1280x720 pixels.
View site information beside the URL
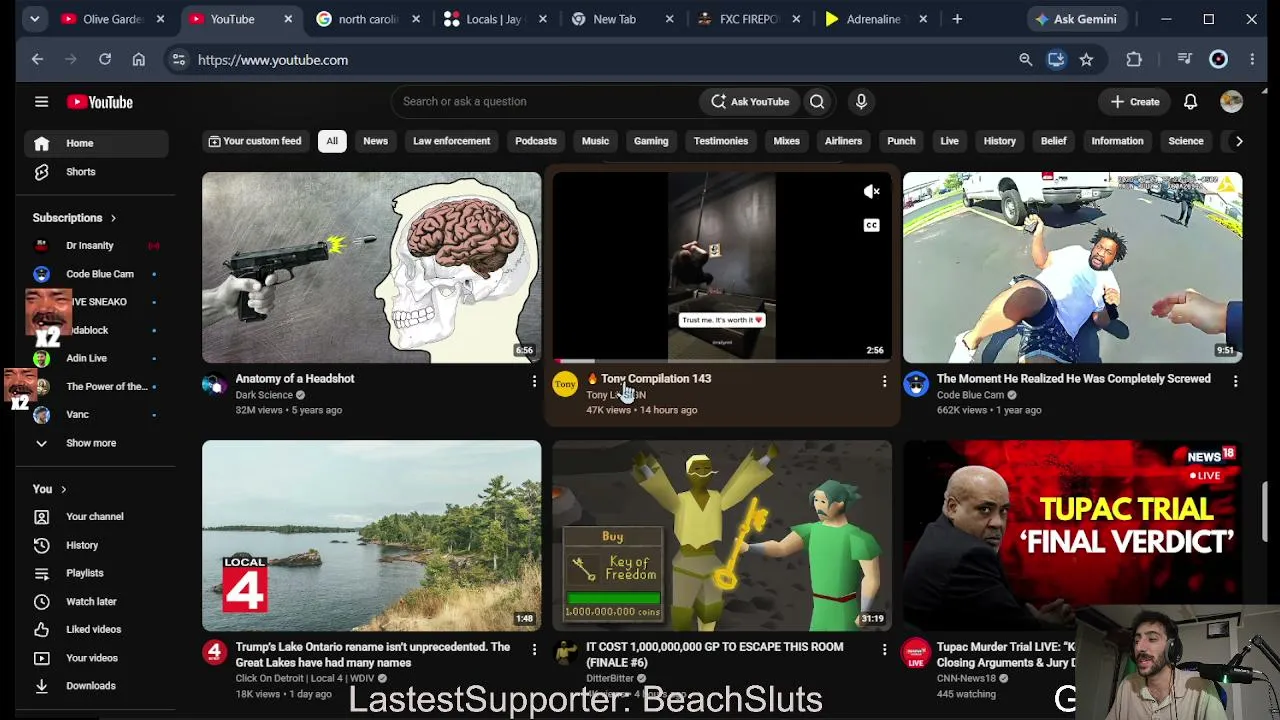point(178,60)
